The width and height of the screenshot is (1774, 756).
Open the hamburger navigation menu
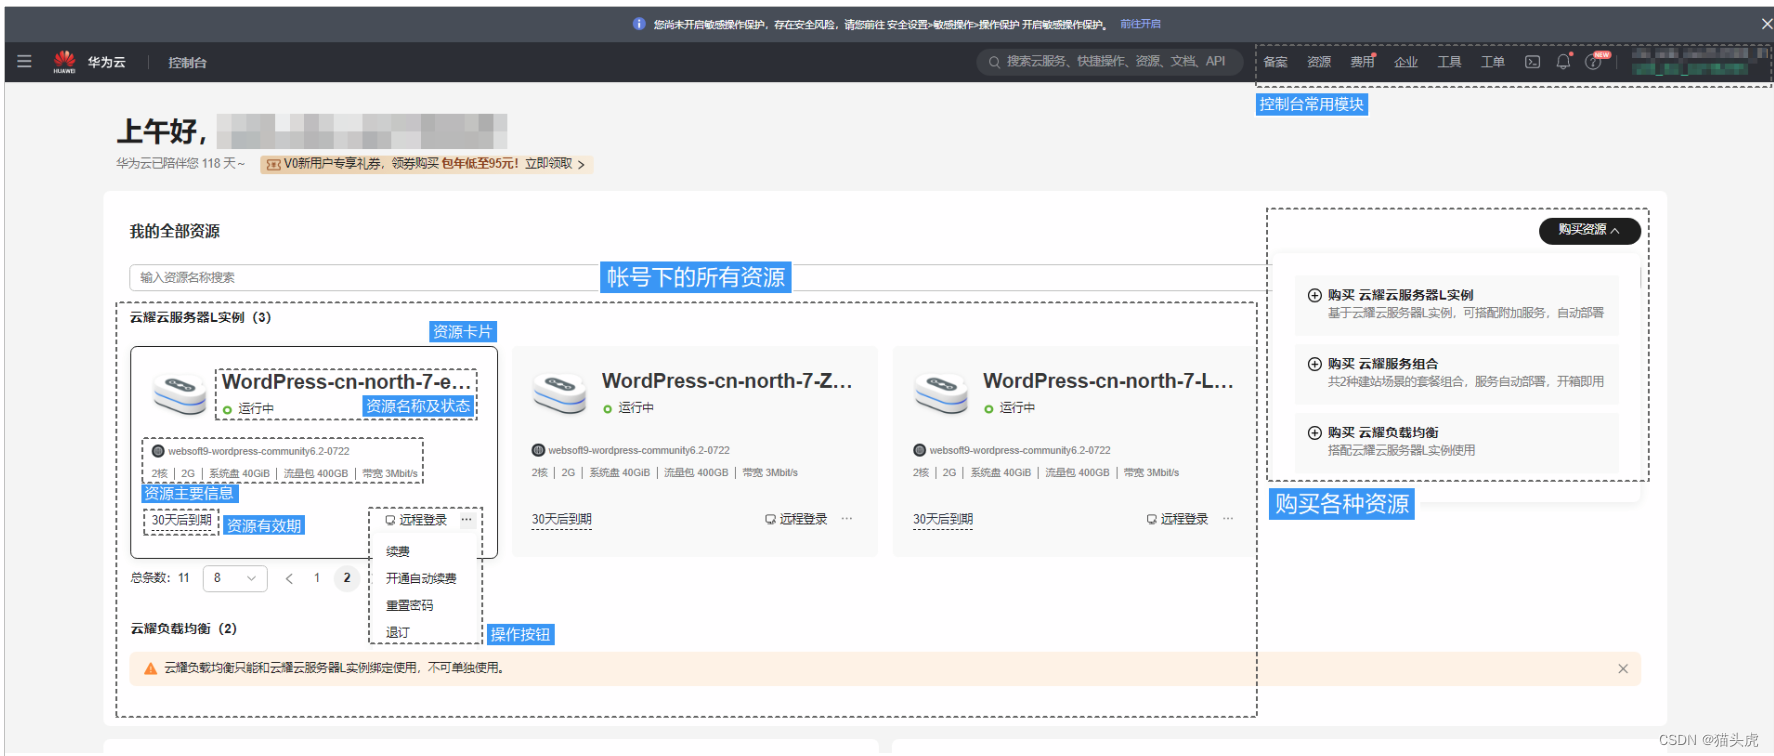coord(24,62)
